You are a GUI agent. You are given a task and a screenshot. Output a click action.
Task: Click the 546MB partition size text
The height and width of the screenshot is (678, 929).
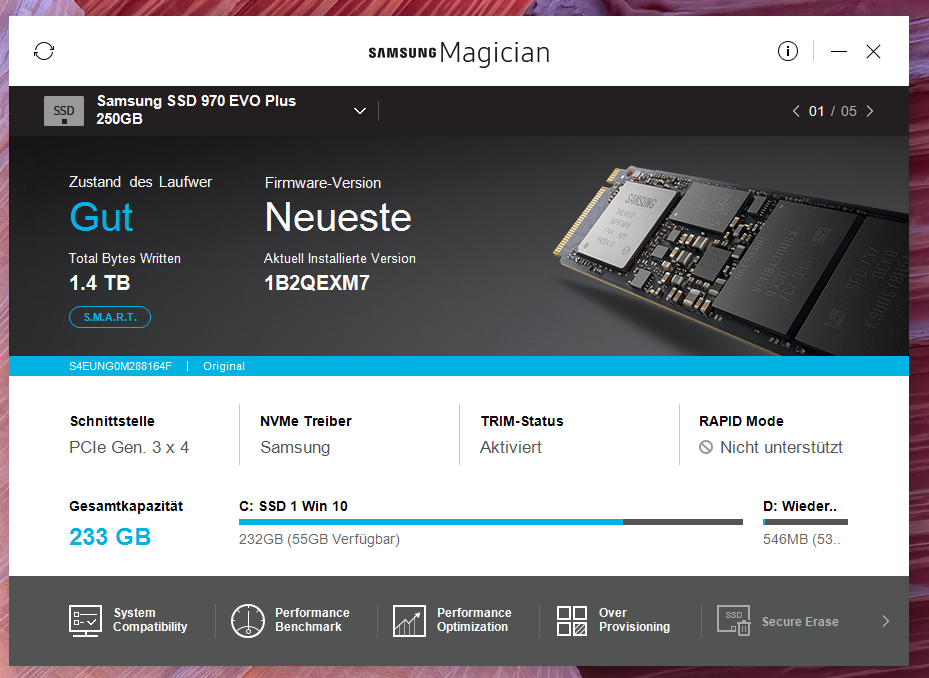(801, 539)
